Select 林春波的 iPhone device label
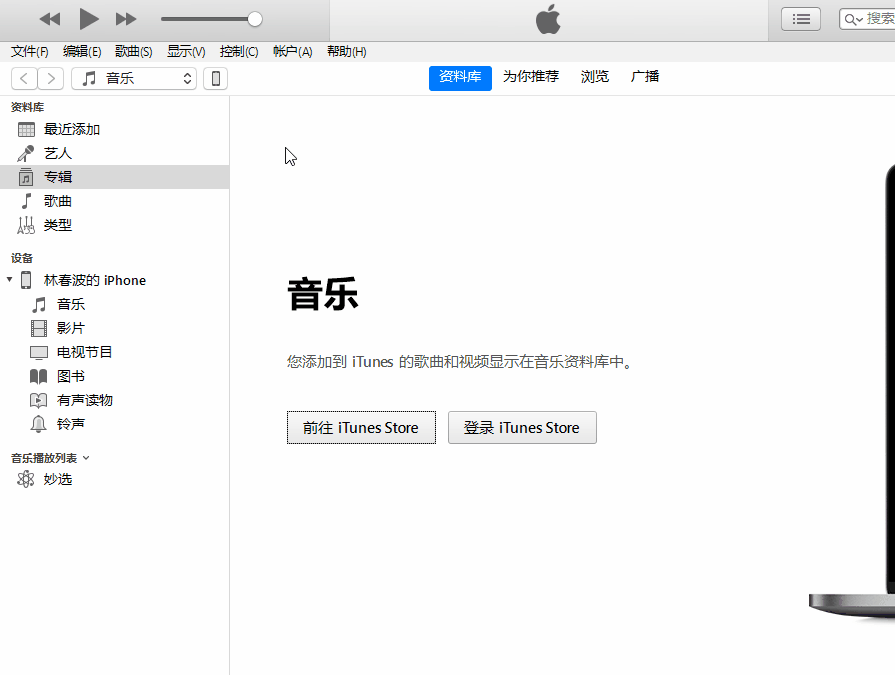Screen dimensions: 895x675 pos(95,280)
